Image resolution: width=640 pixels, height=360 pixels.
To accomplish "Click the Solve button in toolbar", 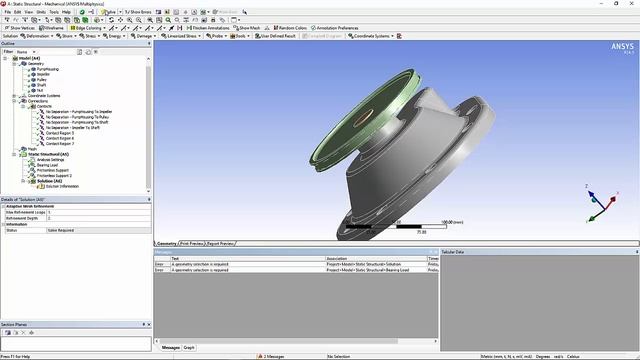I will click(109, 12).
